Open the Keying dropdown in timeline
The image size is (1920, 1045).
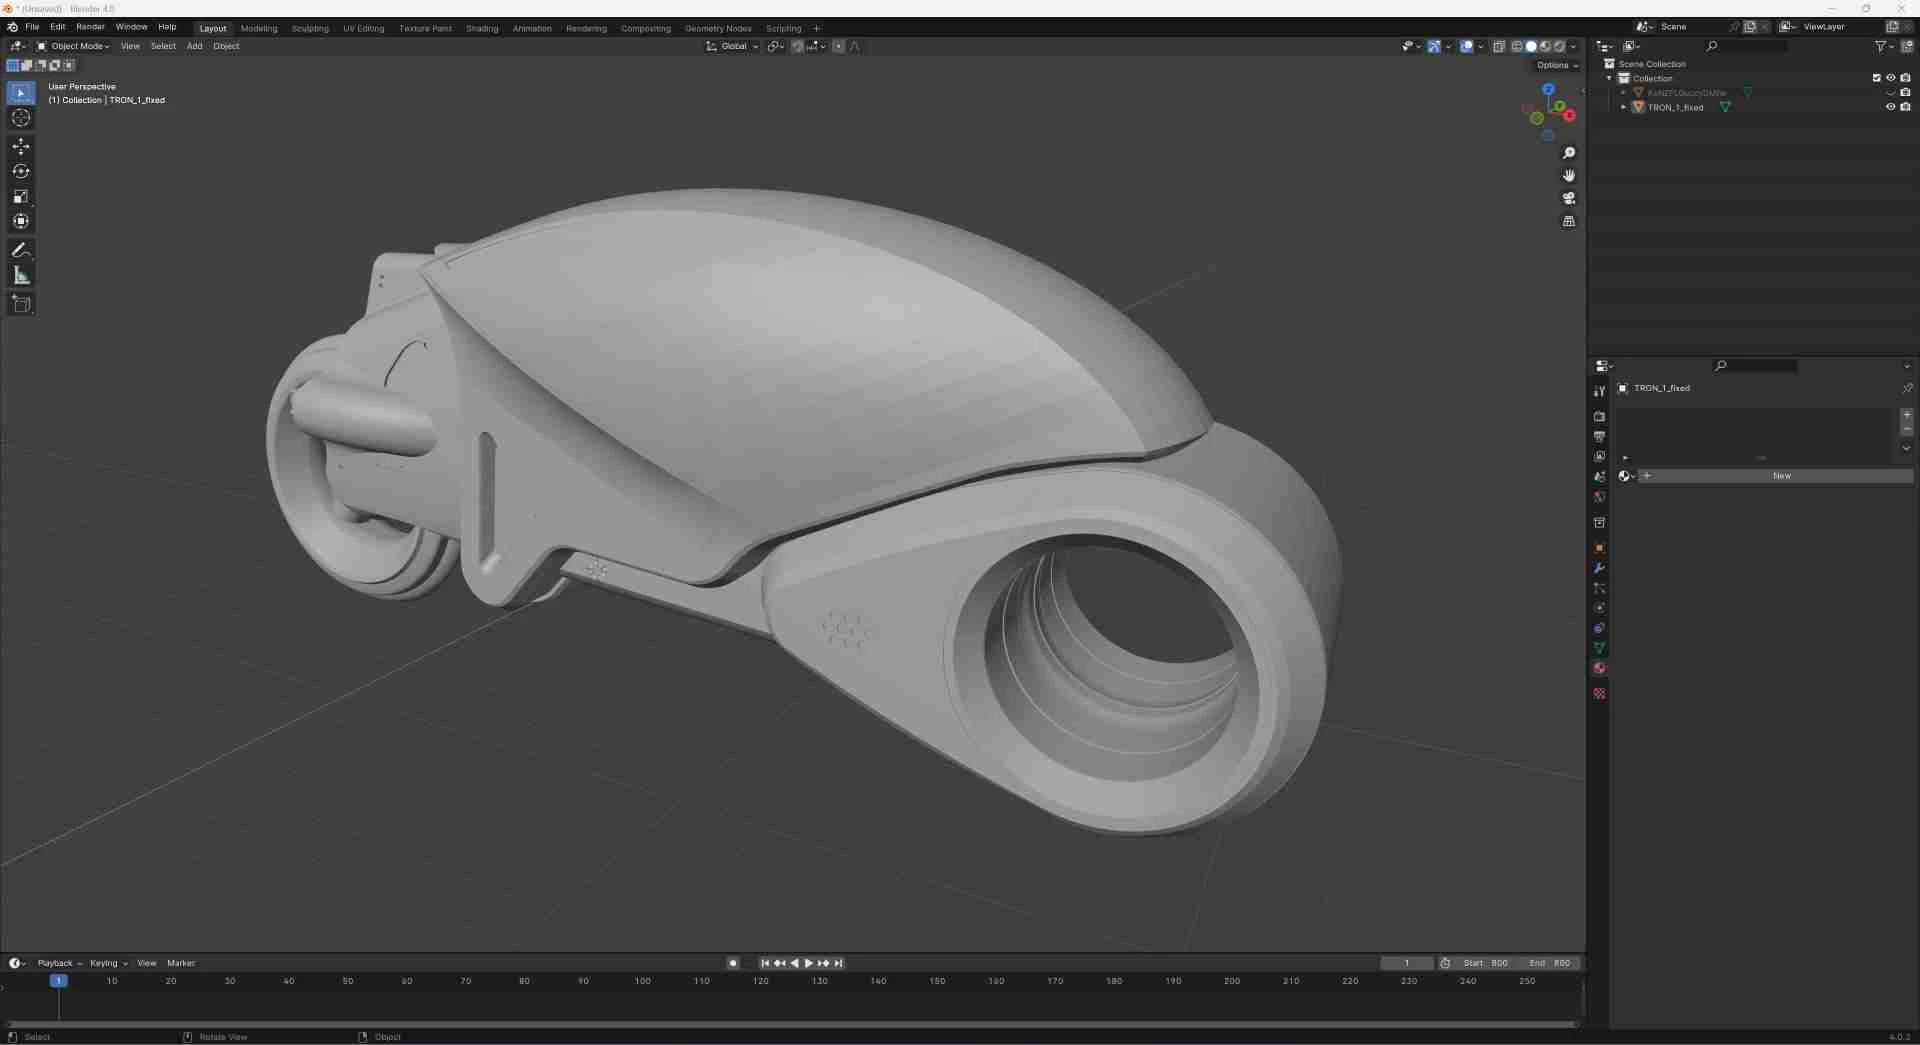point(108,963)
